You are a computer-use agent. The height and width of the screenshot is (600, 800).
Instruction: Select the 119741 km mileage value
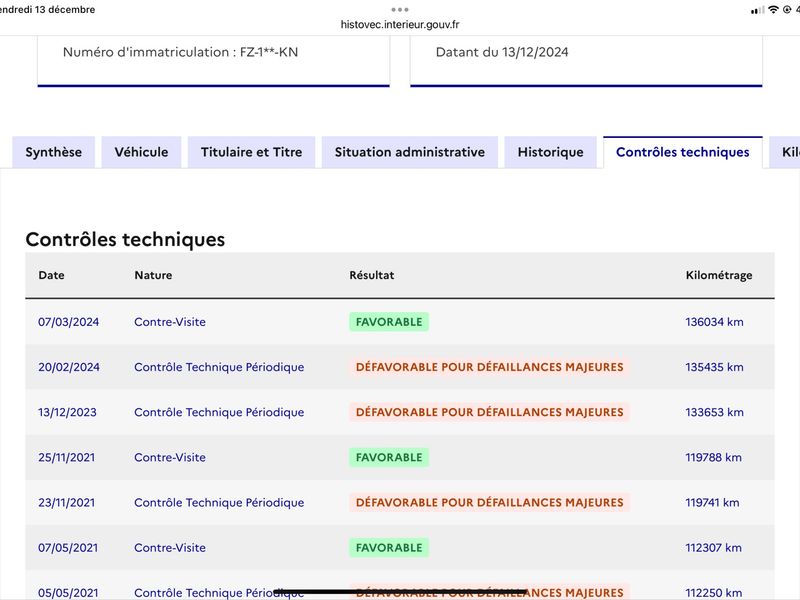[712, 503]
